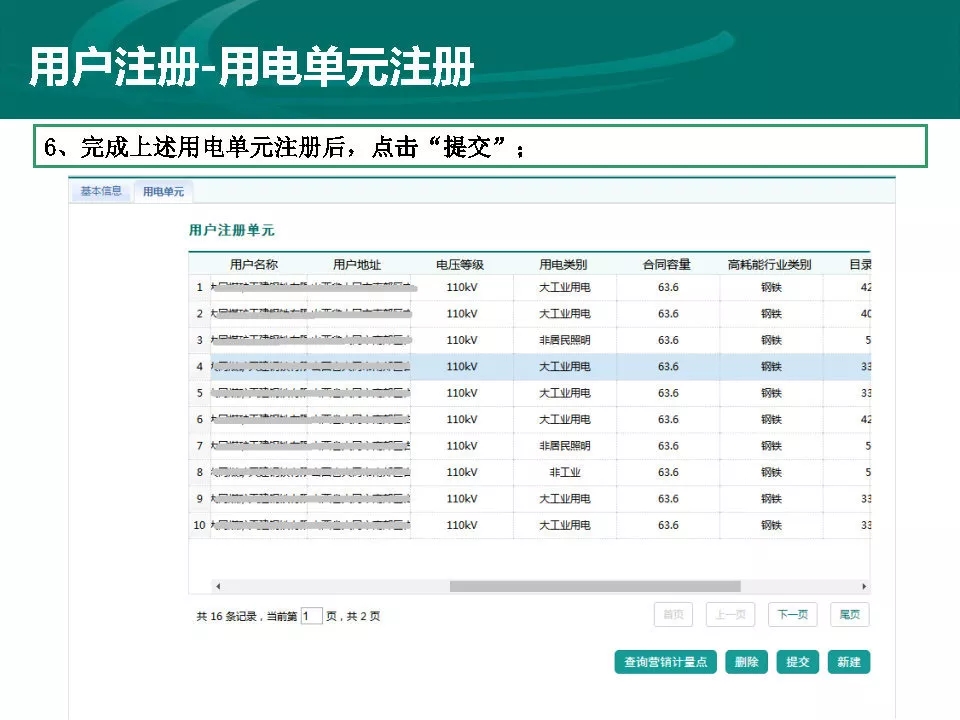Click the scrollbar right arrow
960x720 pixels.
point(864,587)
